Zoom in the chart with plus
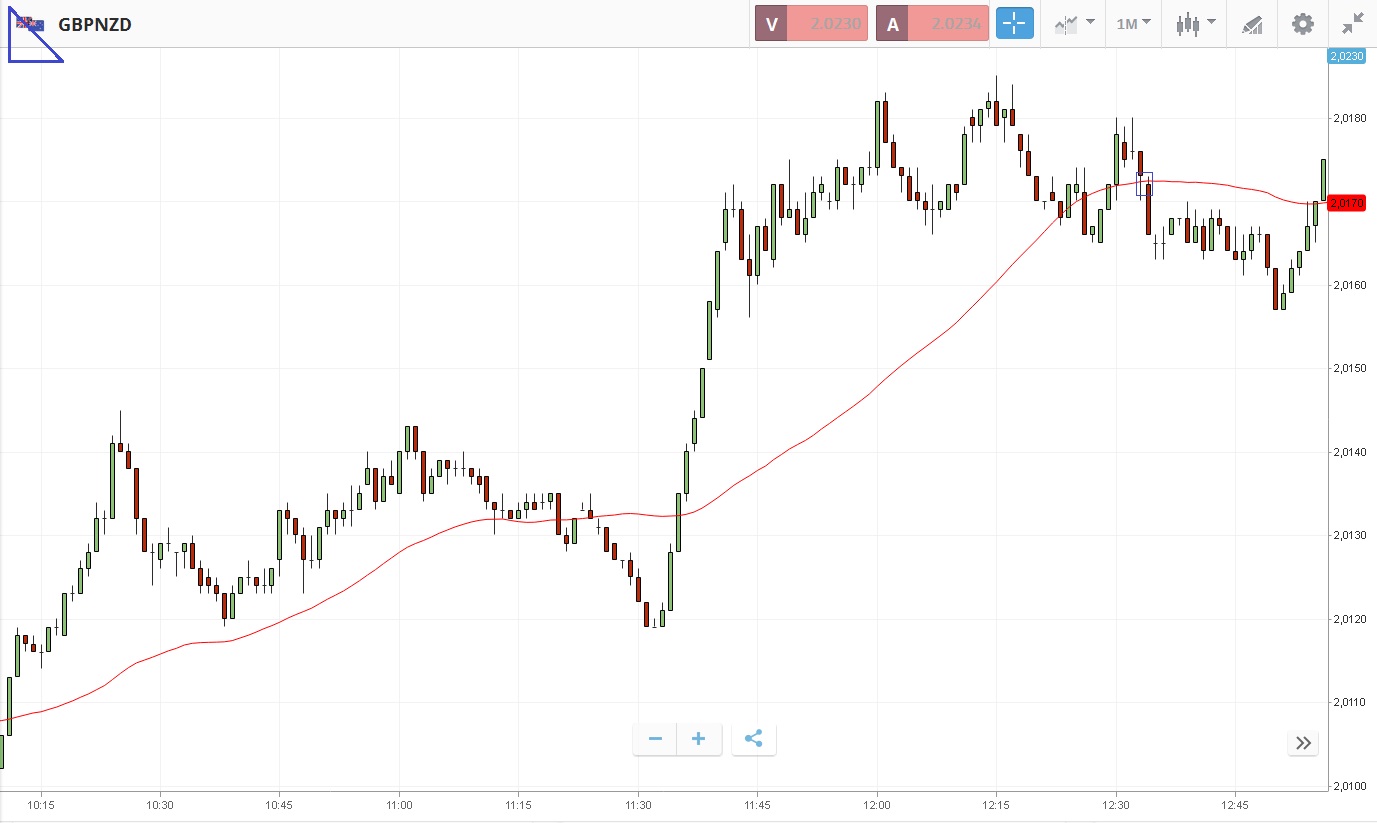 [698, 739]
